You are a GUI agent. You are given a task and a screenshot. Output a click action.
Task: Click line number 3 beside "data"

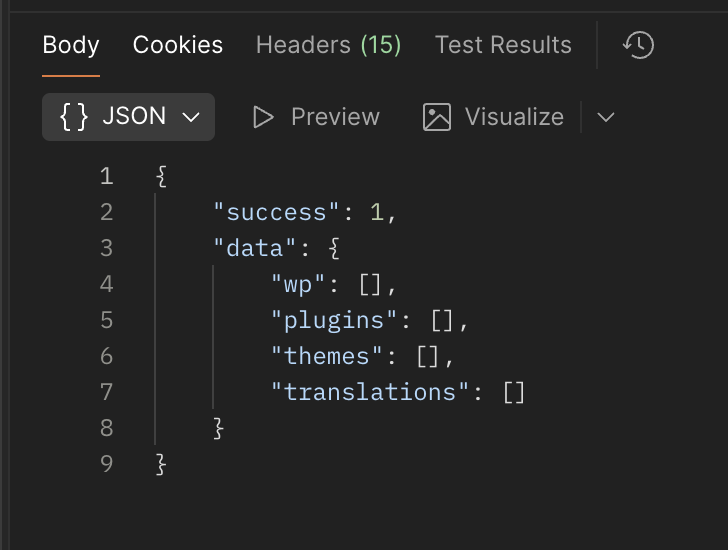[x=106, y=248]
